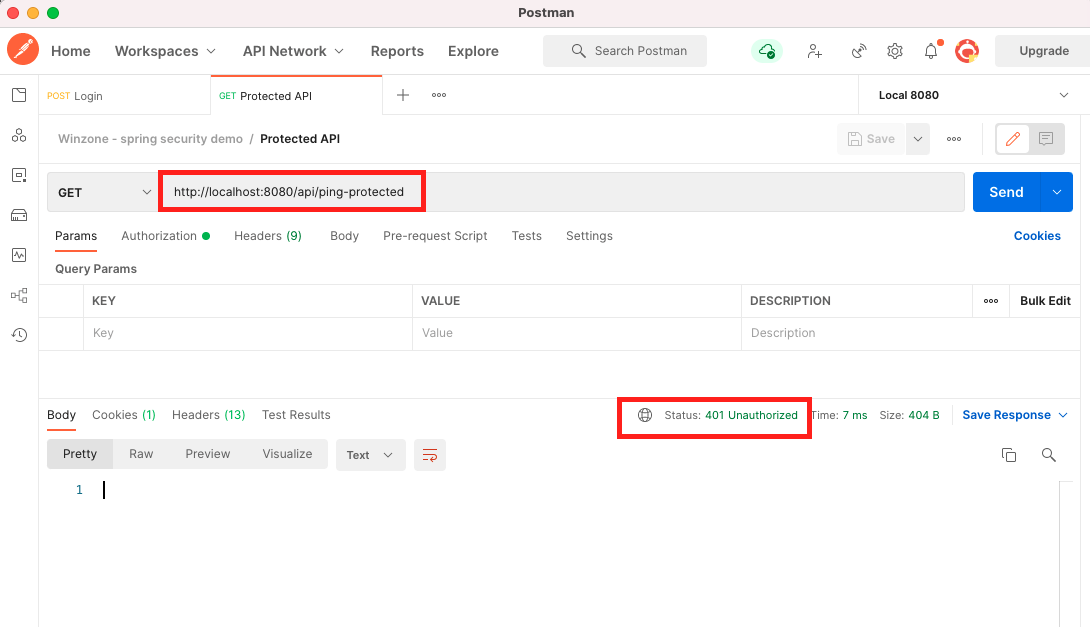Select the Raw view
Viewport: 1090px width, 627px height.
pyautogui.click(x=141, y=454)
